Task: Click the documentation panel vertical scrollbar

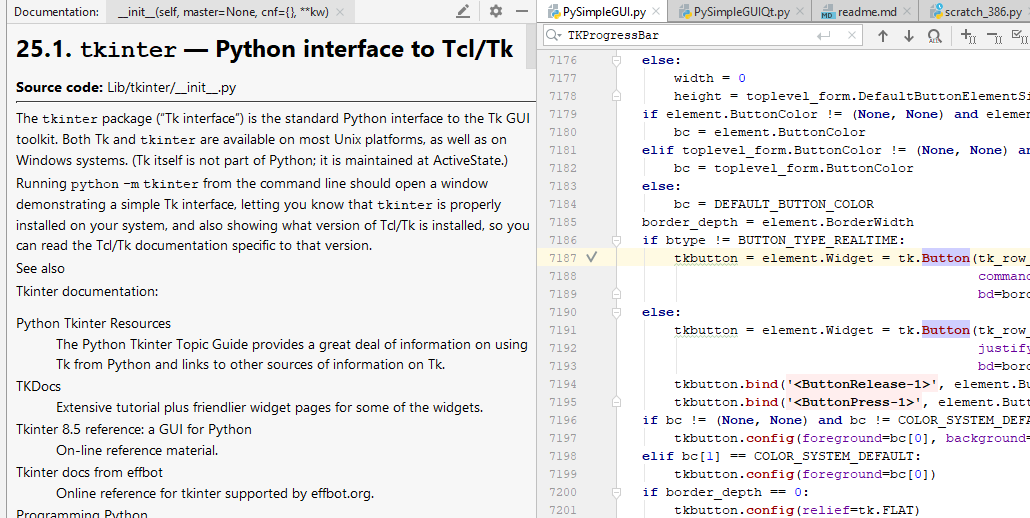Action: coord(531,46)
